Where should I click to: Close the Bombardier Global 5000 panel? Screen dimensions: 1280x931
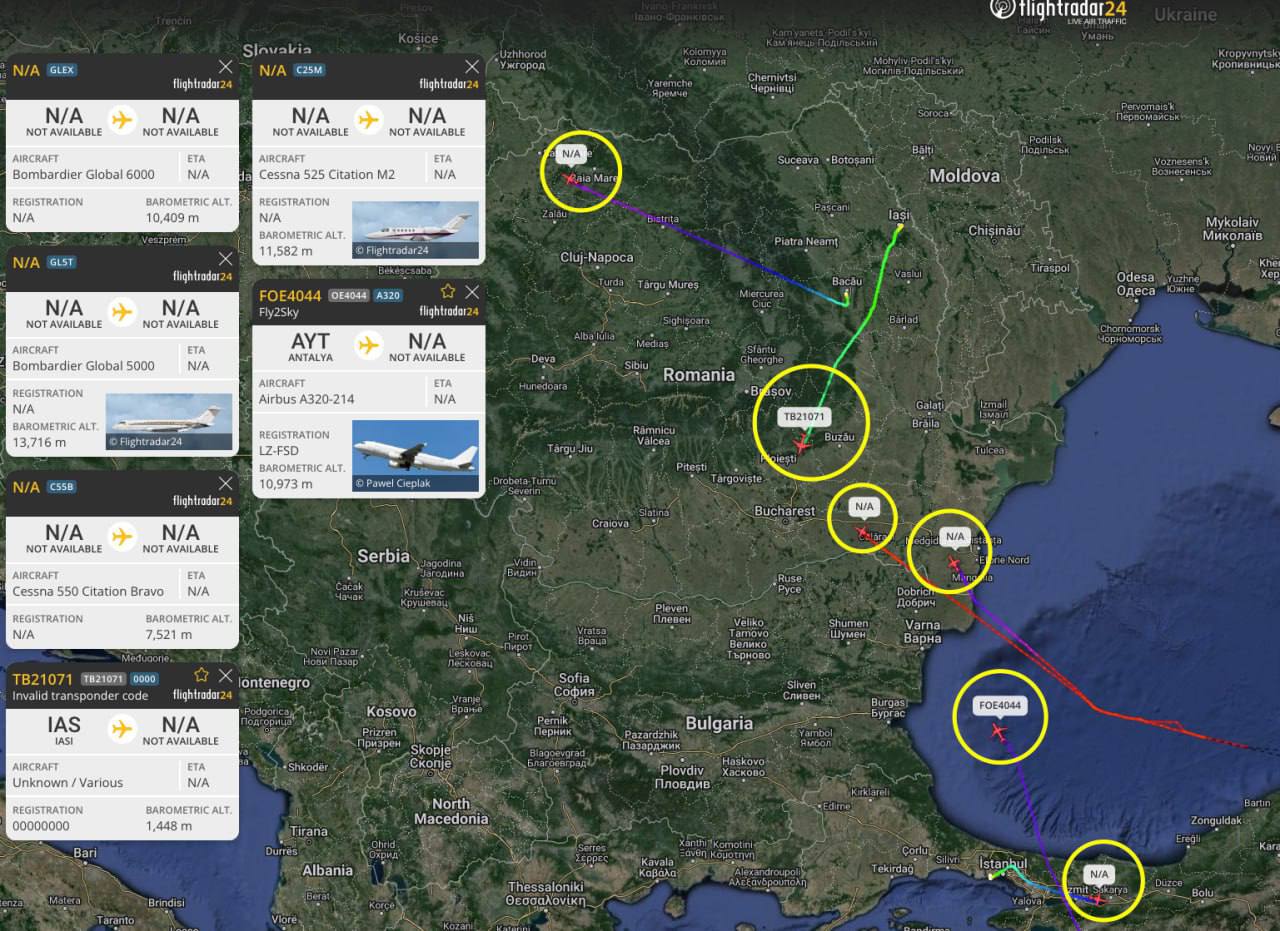tap(225, 259)
